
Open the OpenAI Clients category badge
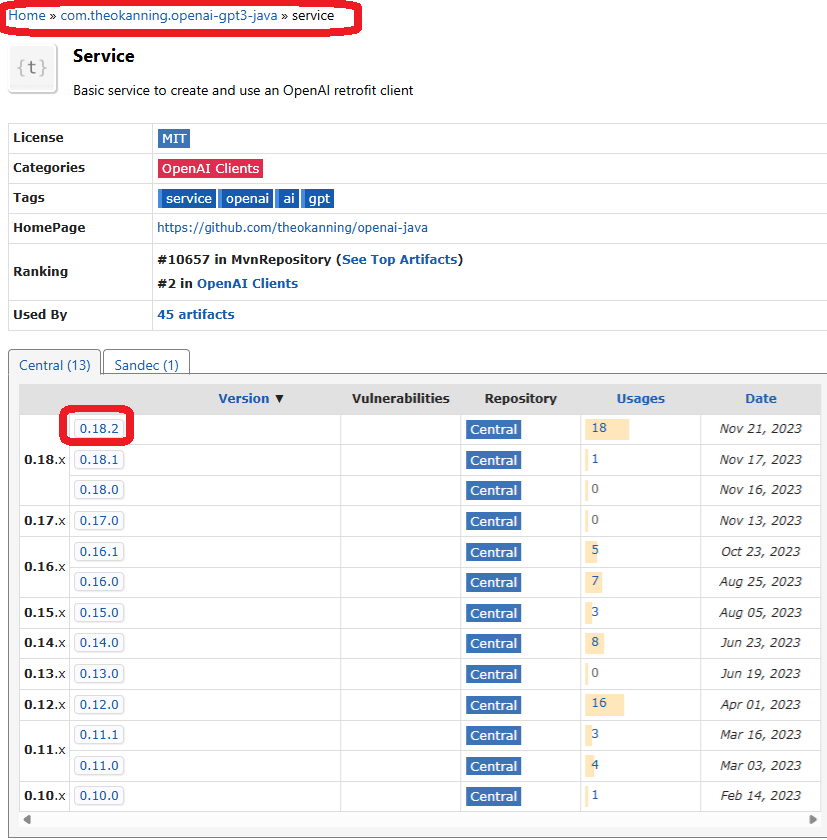[210, 168]
